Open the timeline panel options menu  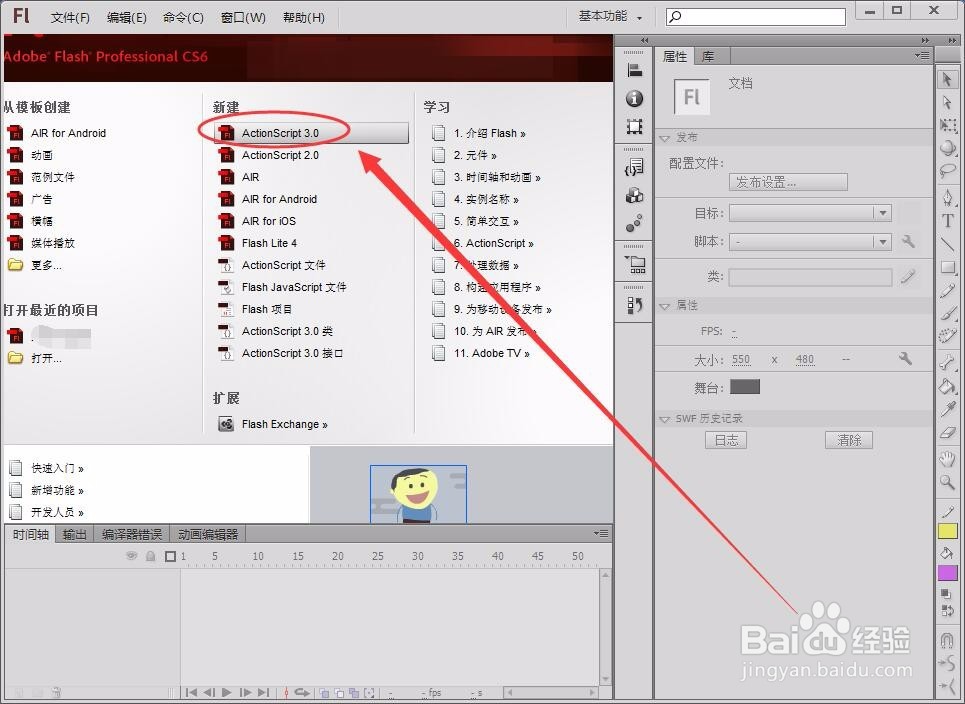click(601, 534)
